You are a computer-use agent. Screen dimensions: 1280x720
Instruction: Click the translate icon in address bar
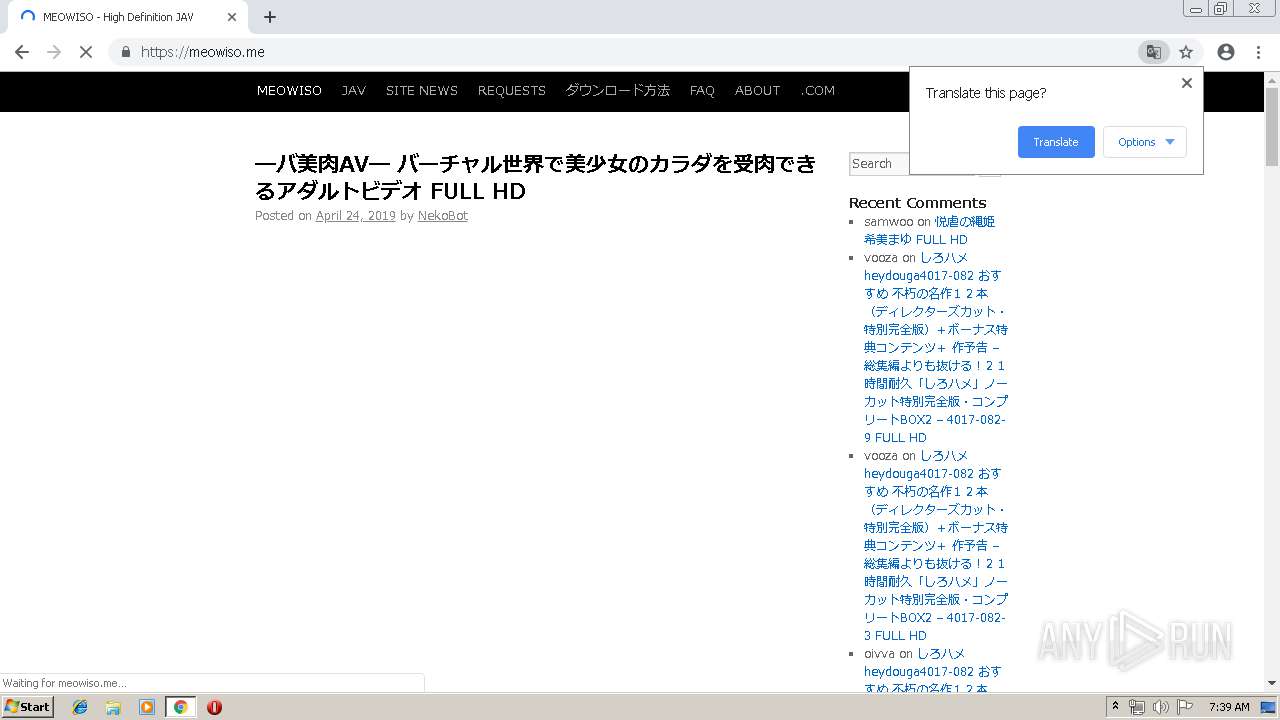[1153, 52]
